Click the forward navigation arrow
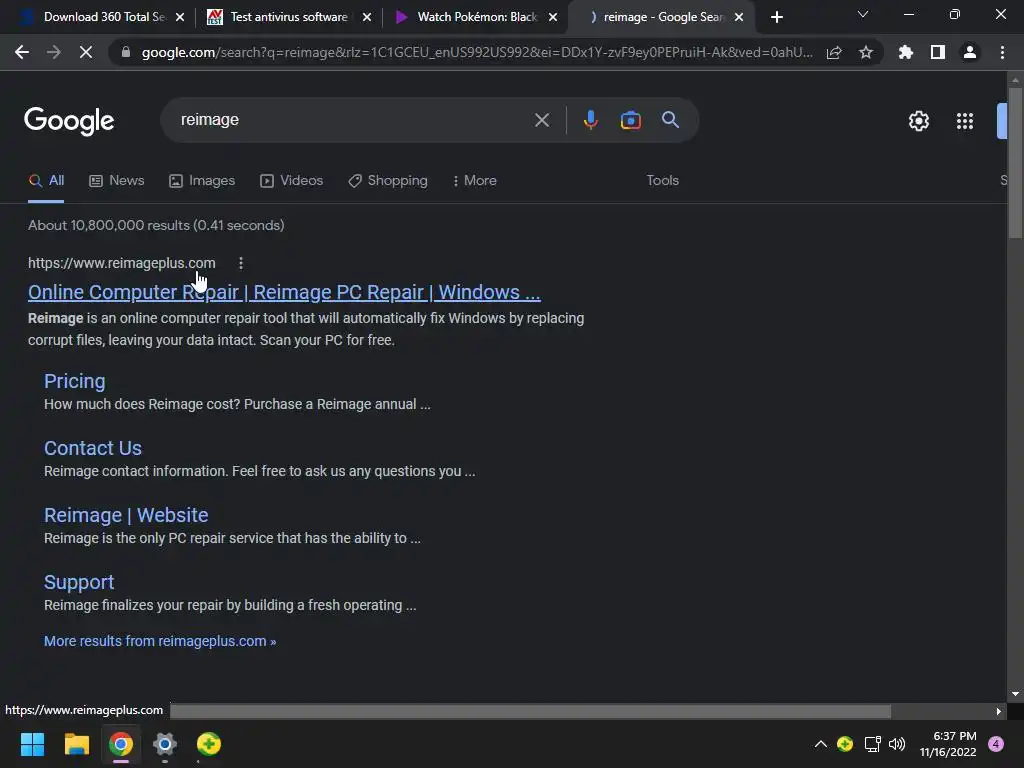 tap(54, 52)
